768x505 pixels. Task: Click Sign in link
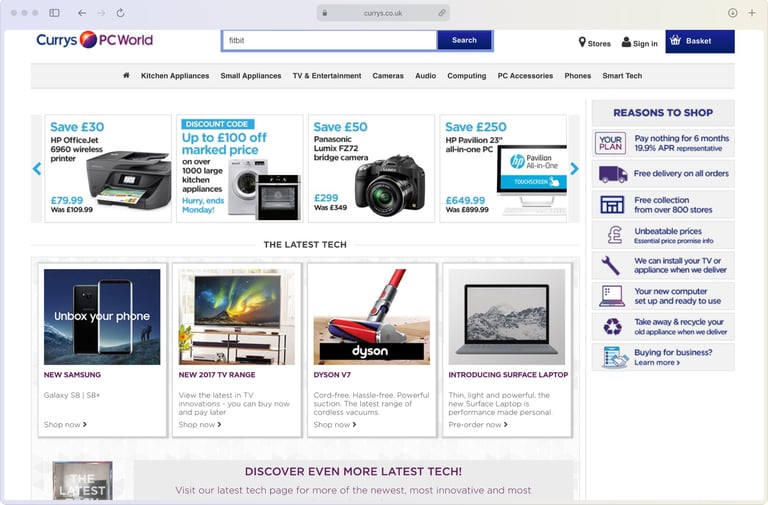coord(645,44)
